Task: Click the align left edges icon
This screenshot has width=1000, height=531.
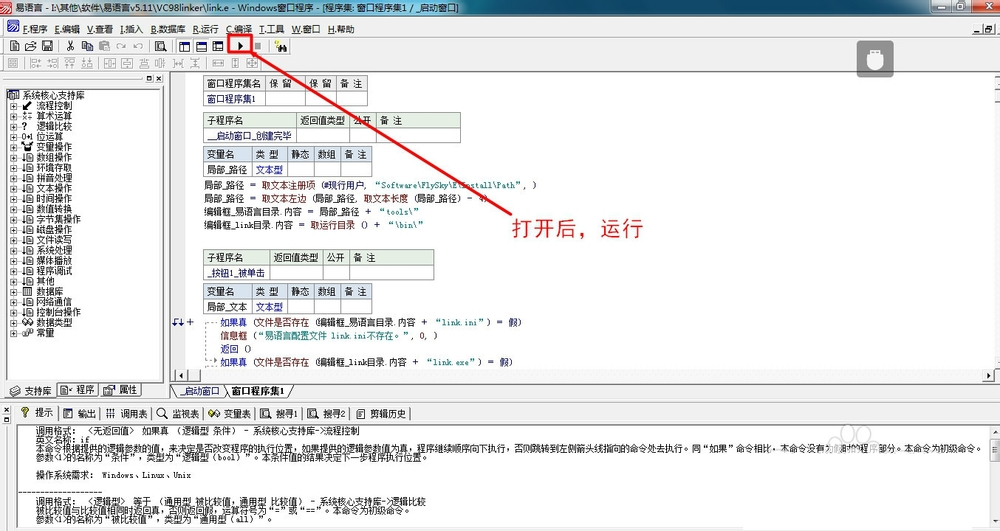Action: coord(36,63)
